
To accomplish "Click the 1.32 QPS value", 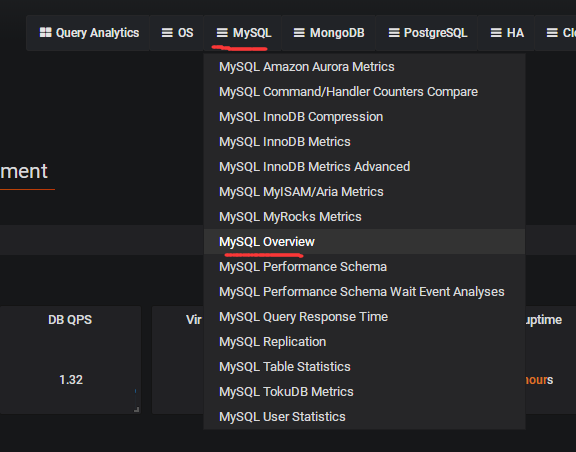I will [x=71, y=380].
